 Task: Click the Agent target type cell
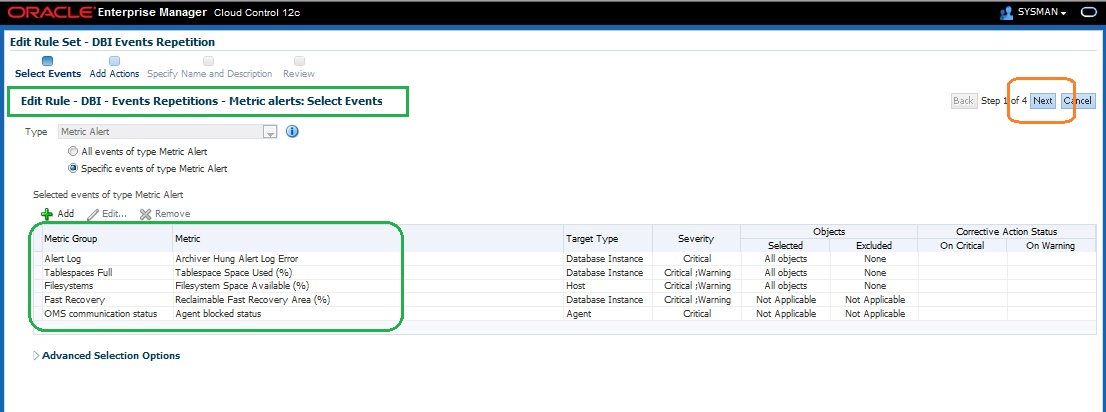click(x=578, y=313)
